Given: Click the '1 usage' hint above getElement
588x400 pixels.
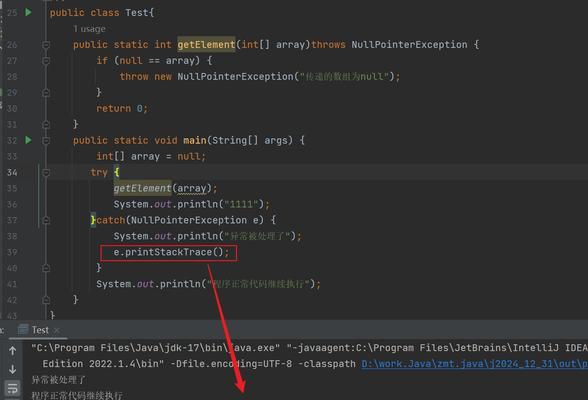Looking at the screenshot, I should tap(89, 29).
